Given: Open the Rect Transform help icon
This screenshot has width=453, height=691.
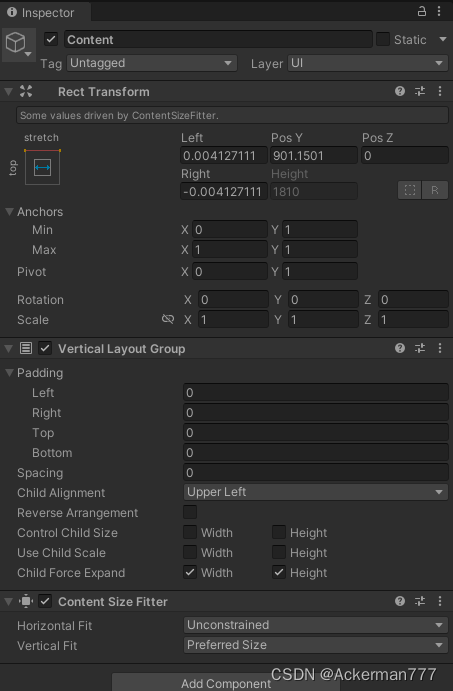Looking at the screenshot, I should coord(400,91).
